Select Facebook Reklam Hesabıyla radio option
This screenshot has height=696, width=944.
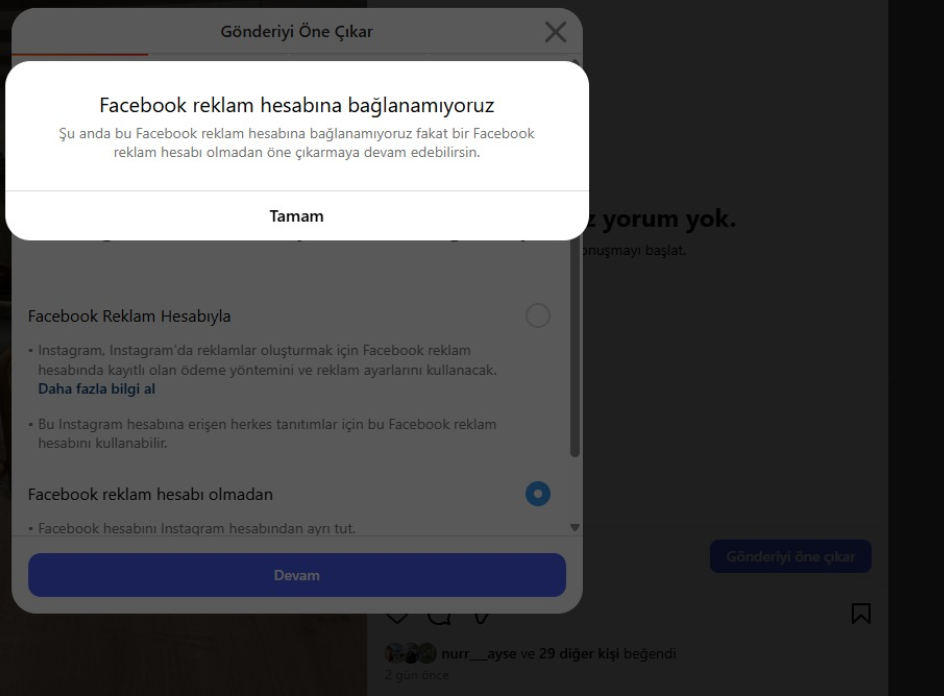[x=538, y=315]
